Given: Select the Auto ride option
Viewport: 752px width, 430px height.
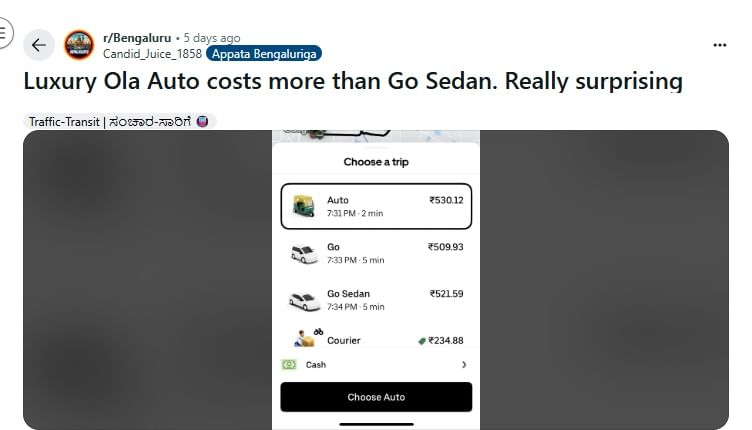Looking at the screenshot, I should click(376, 206).
